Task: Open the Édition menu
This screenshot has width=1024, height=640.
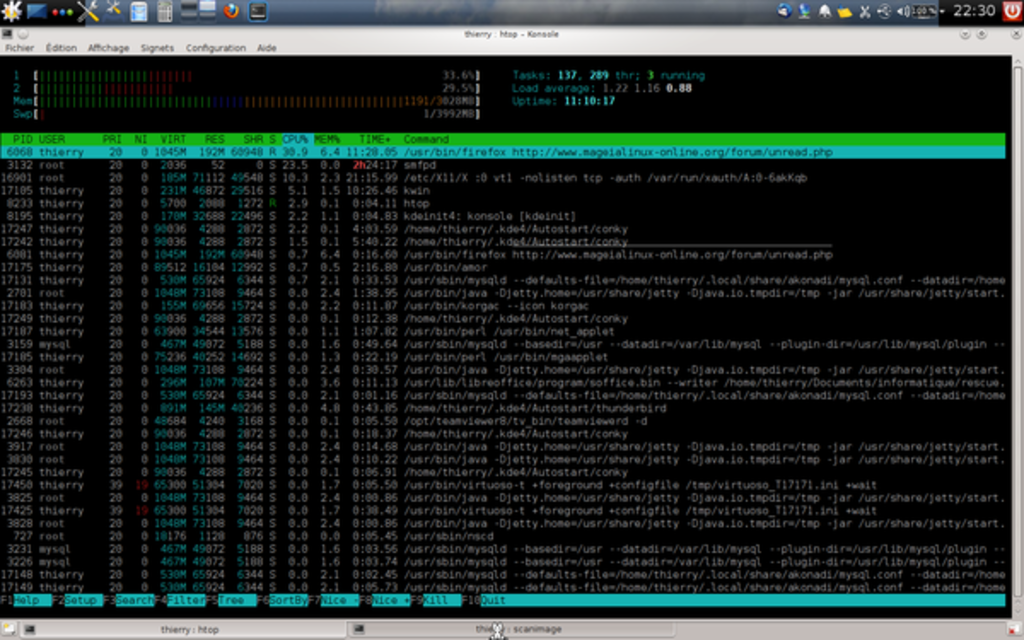Action: tap(61, 48)
